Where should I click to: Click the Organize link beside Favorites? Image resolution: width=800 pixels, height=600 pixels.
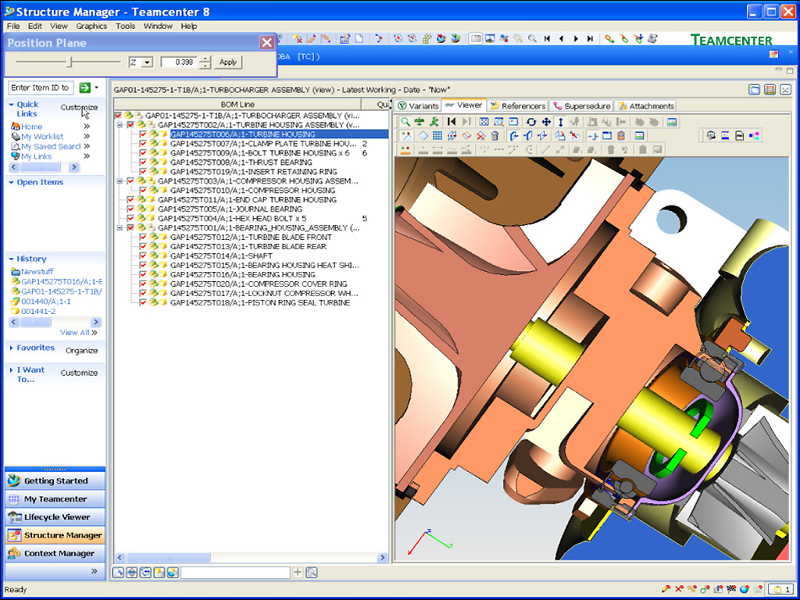point(82,351)
